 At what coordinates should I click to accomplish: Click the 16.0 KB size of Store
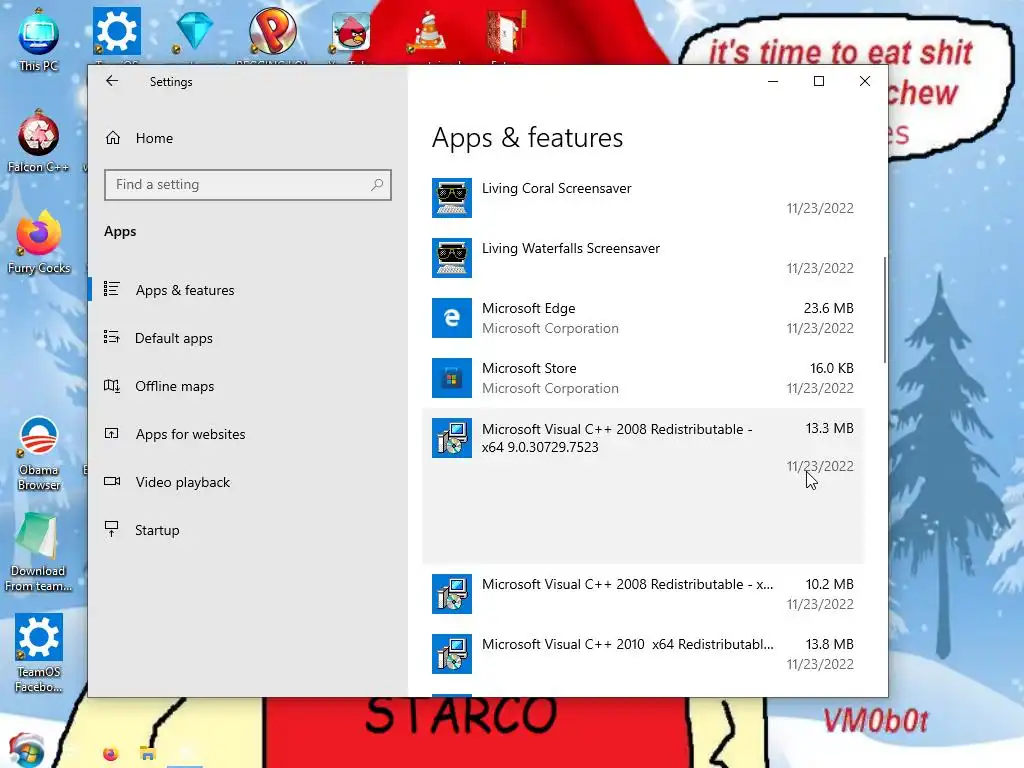point(831,368)
